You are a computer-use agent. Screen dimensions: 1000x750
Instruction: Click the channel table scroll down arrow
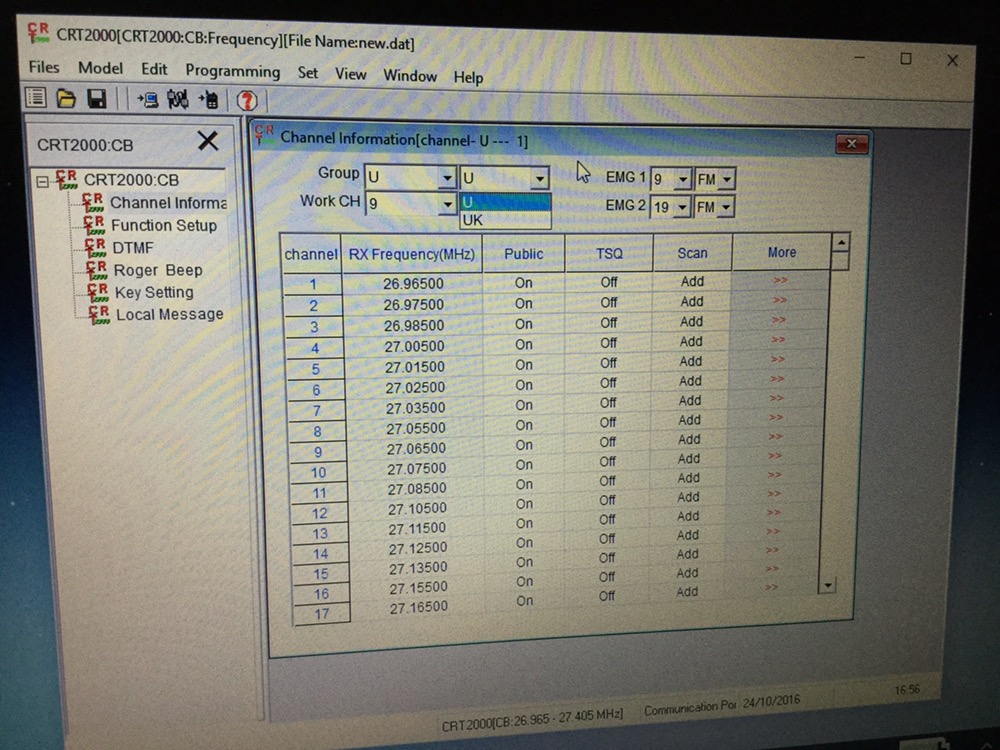click(827, 585)
